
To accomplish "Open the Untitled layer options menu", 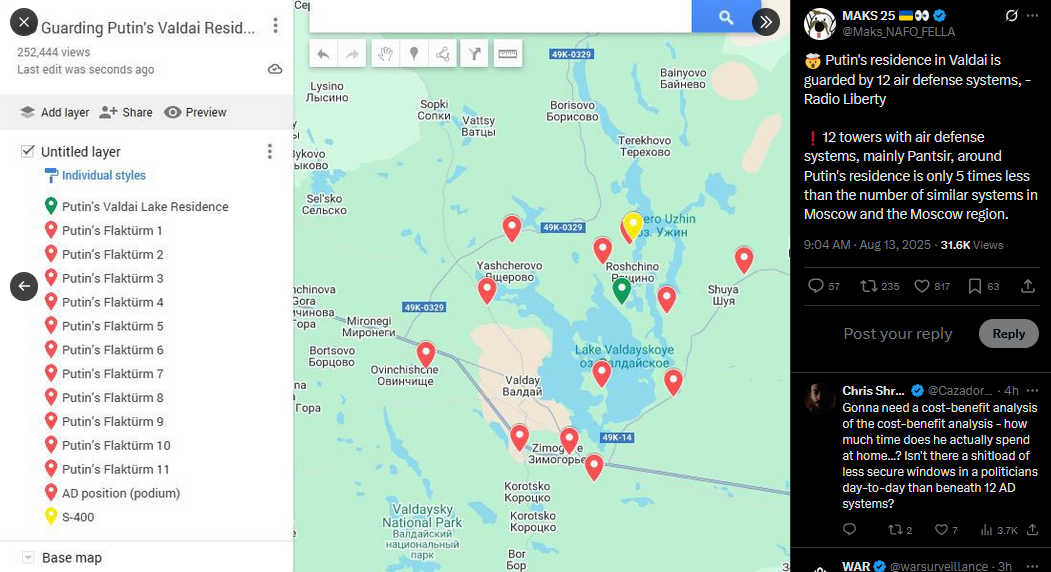I will point(269,152).
